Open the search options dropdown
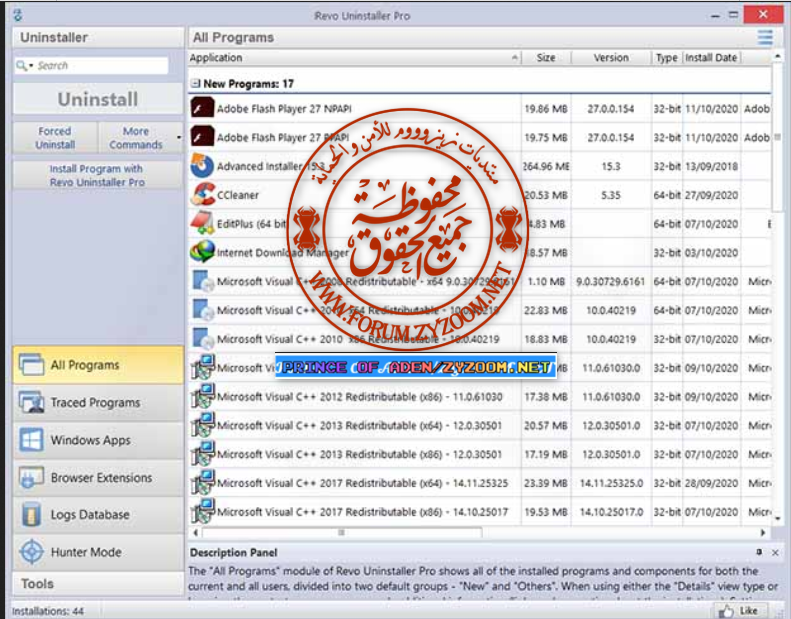The image size is (791, 619). point(31,66)
